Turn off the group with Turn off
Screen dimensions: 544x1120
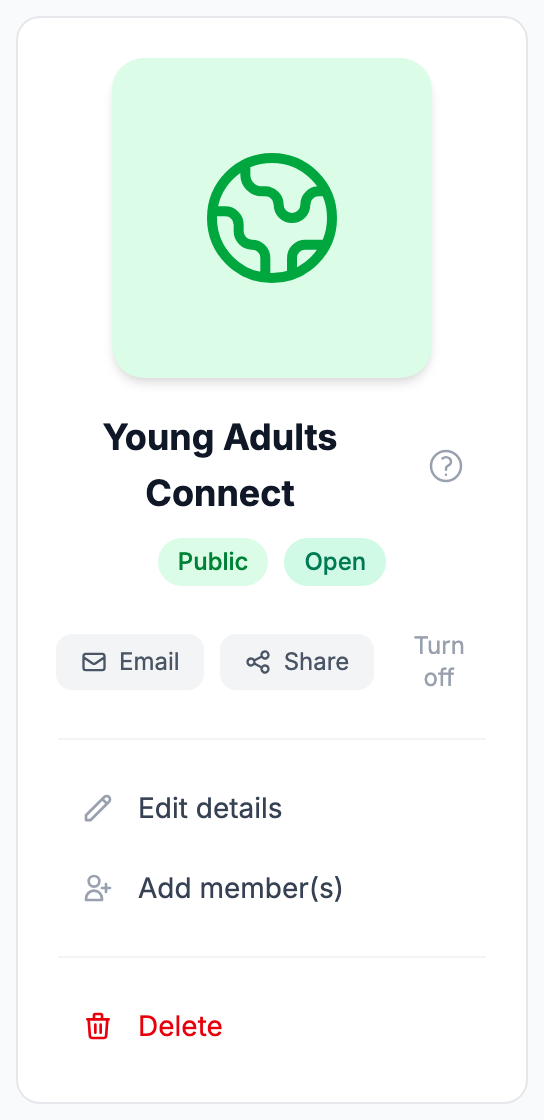(439, 661)
